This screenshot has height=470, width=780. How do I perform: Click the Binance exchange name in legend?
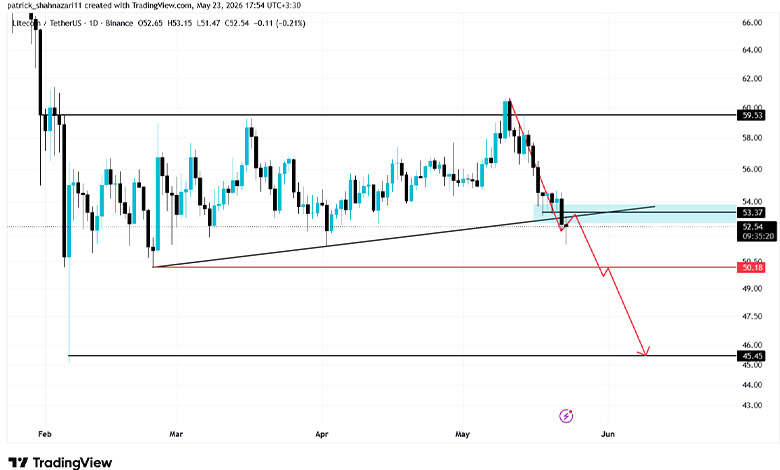click(x=119, y=23)
